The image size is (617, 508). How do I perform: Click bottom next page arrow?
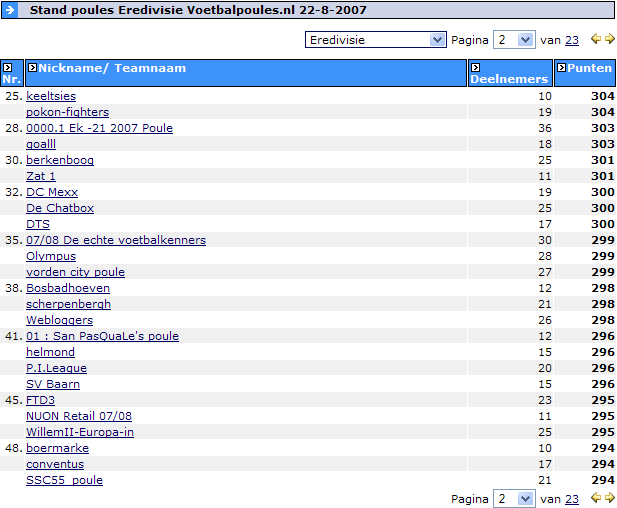coord(610,499)
